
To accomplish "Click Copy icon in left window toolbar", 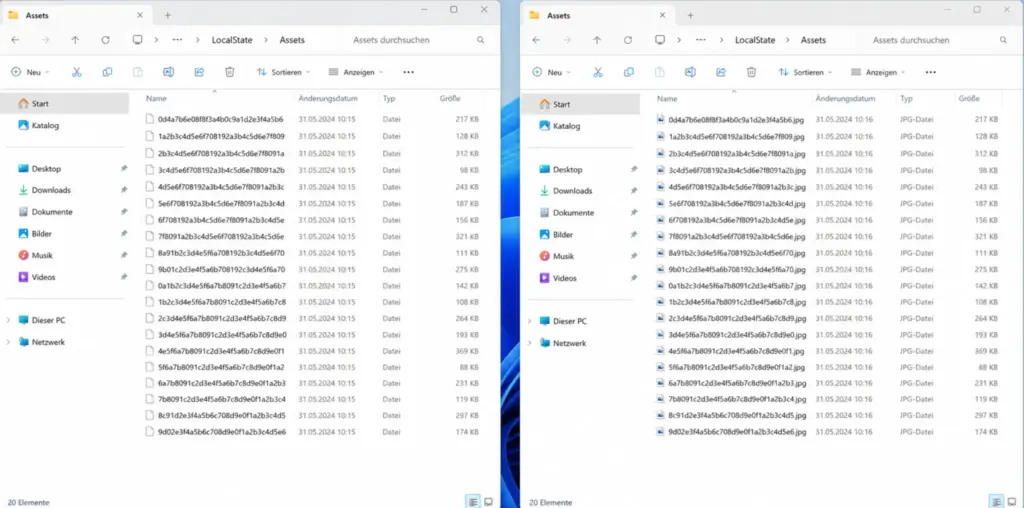I will [x=107, y=72].
